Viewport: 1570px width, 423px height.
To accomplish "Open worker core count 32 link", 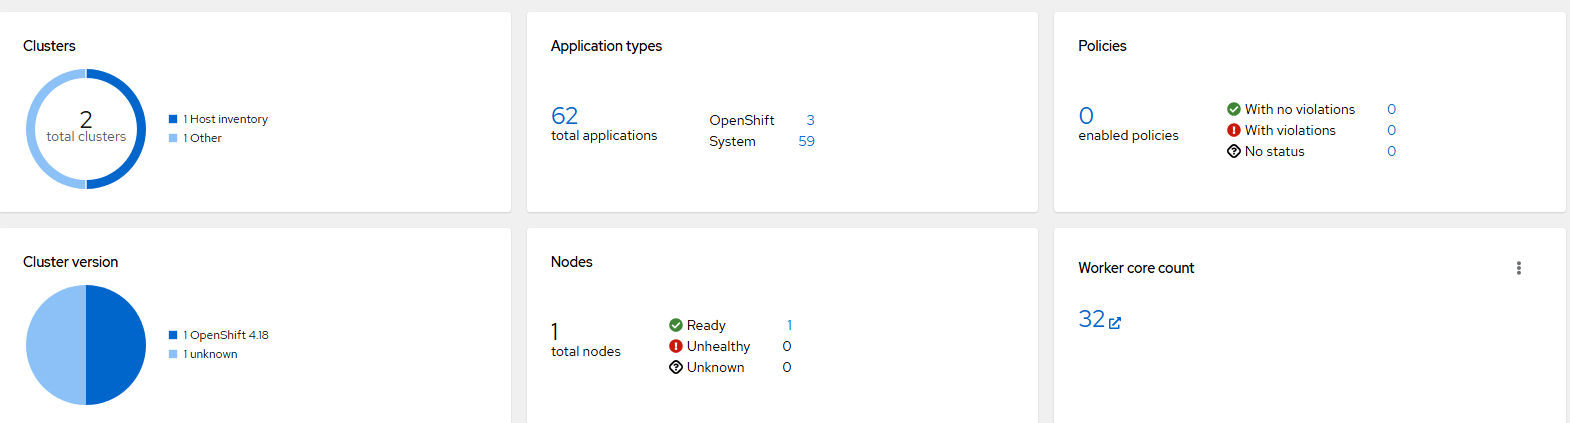I will click(x=1091, y=319).
